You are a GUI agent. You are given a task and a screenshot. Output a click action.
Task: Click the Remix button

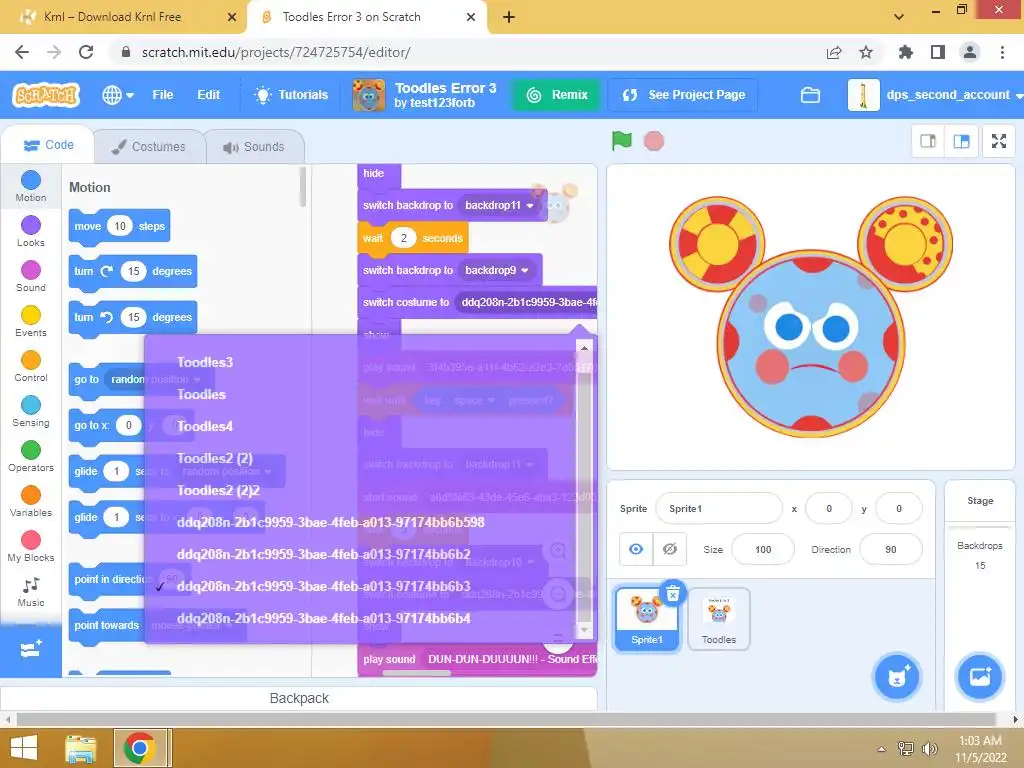pyautogui.click(x=557, y=95)
